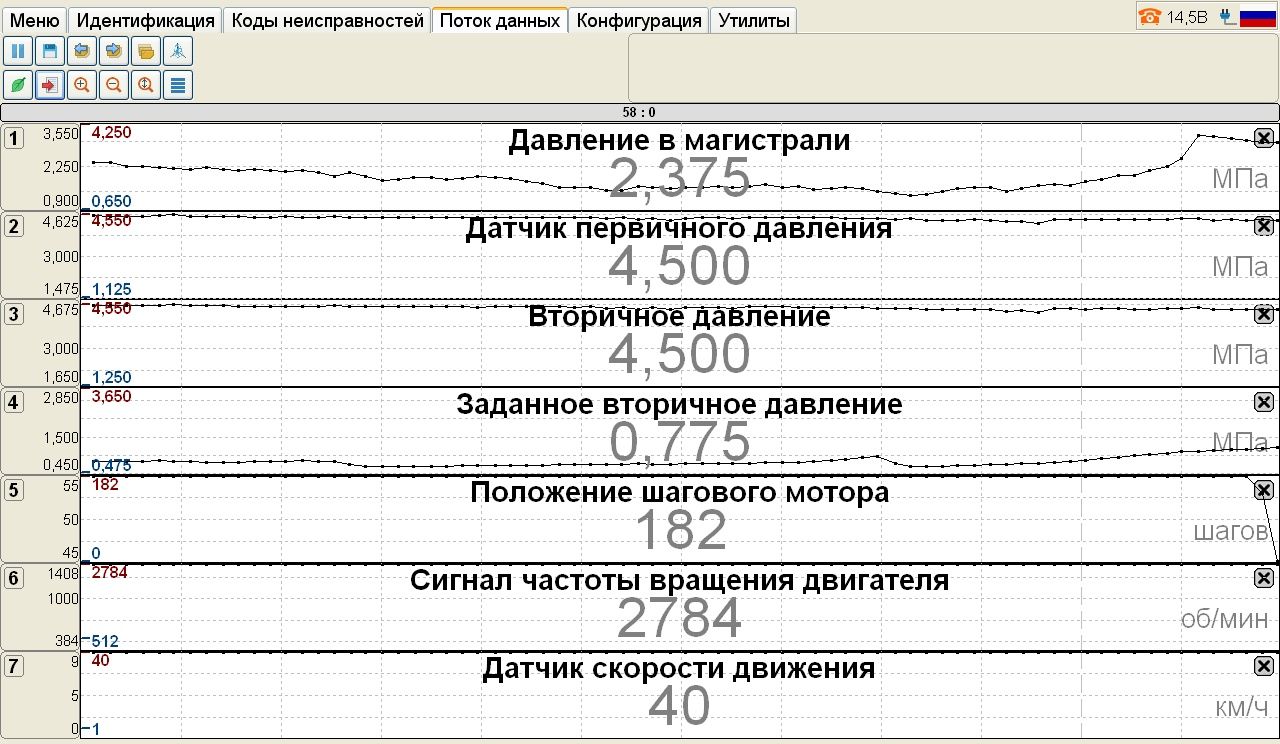Click channel number 1 button
This screenshot has width=1280, height=744.
13,138
